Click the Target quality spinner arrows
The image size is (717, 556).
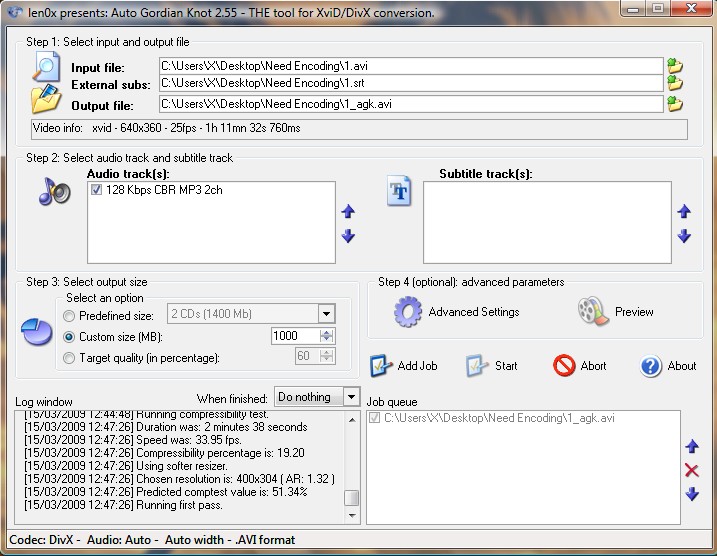tap(326, 356)
